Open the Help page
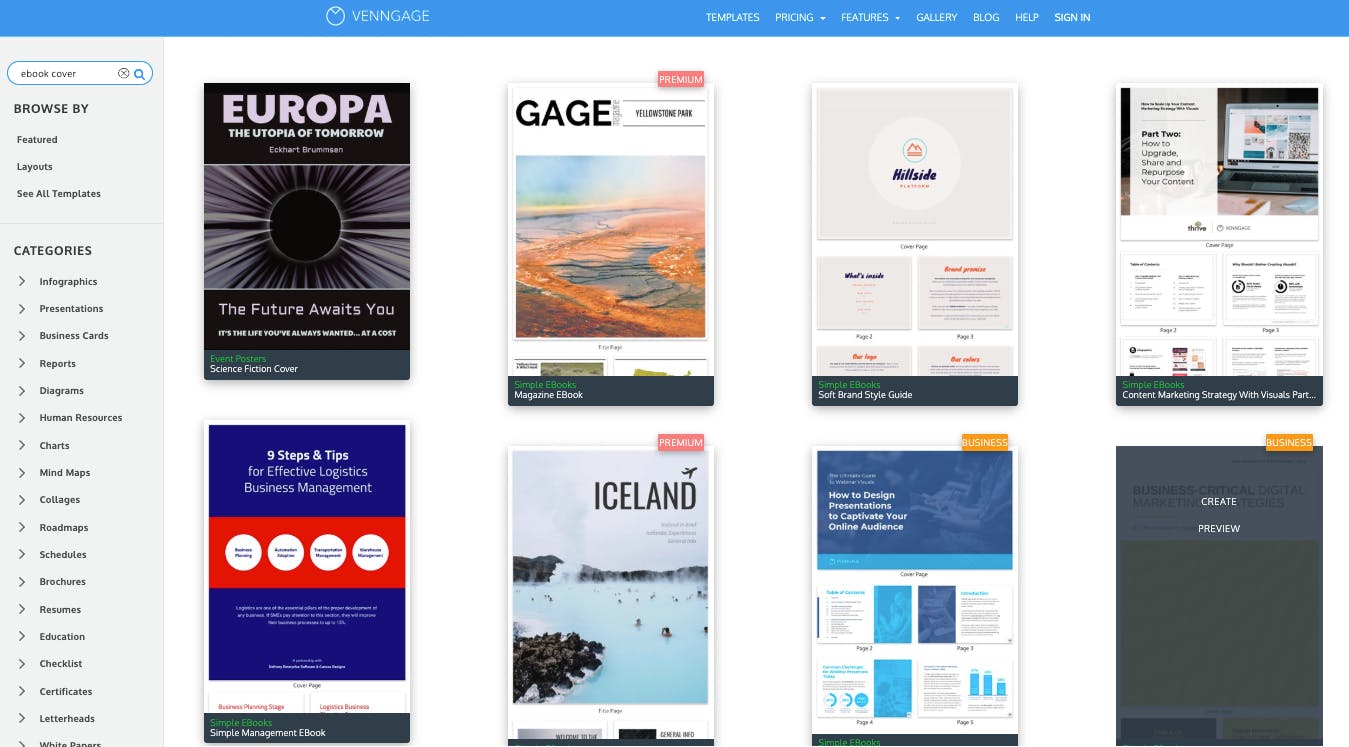1349x747 pixels. pos(1027,18)
